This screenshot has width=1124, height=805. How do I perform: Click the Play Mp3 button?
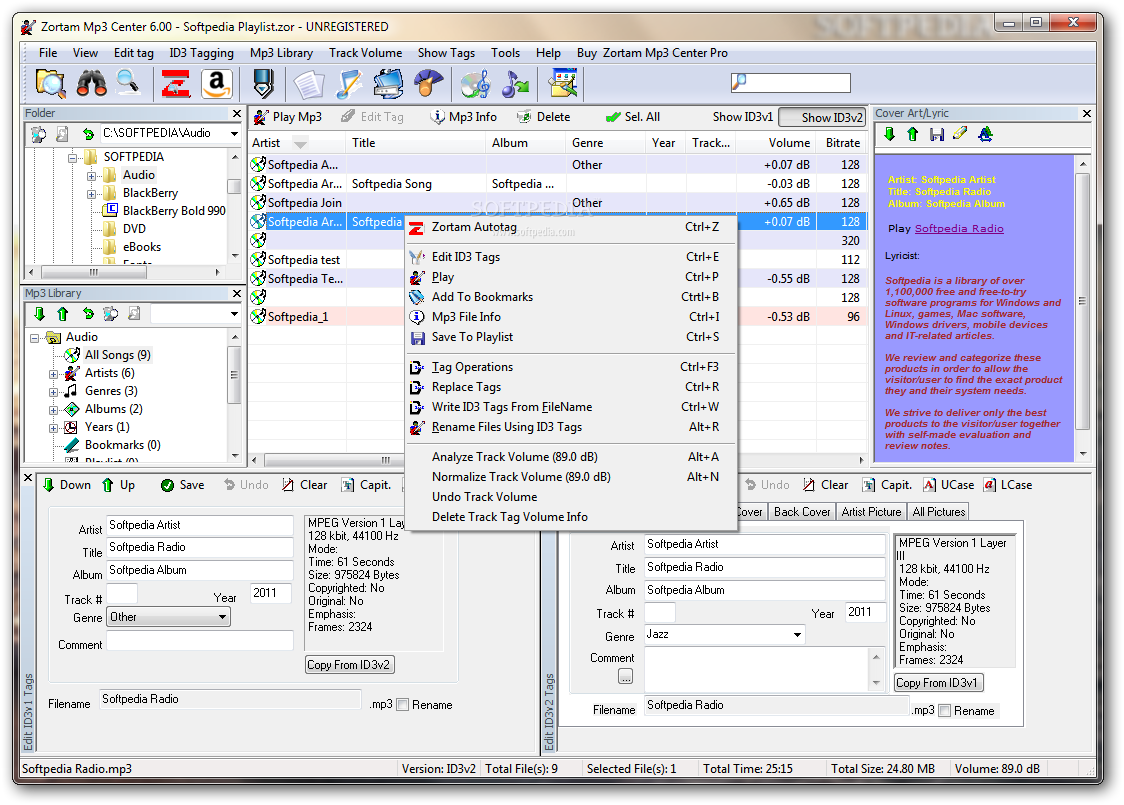(x=288, y=117)
